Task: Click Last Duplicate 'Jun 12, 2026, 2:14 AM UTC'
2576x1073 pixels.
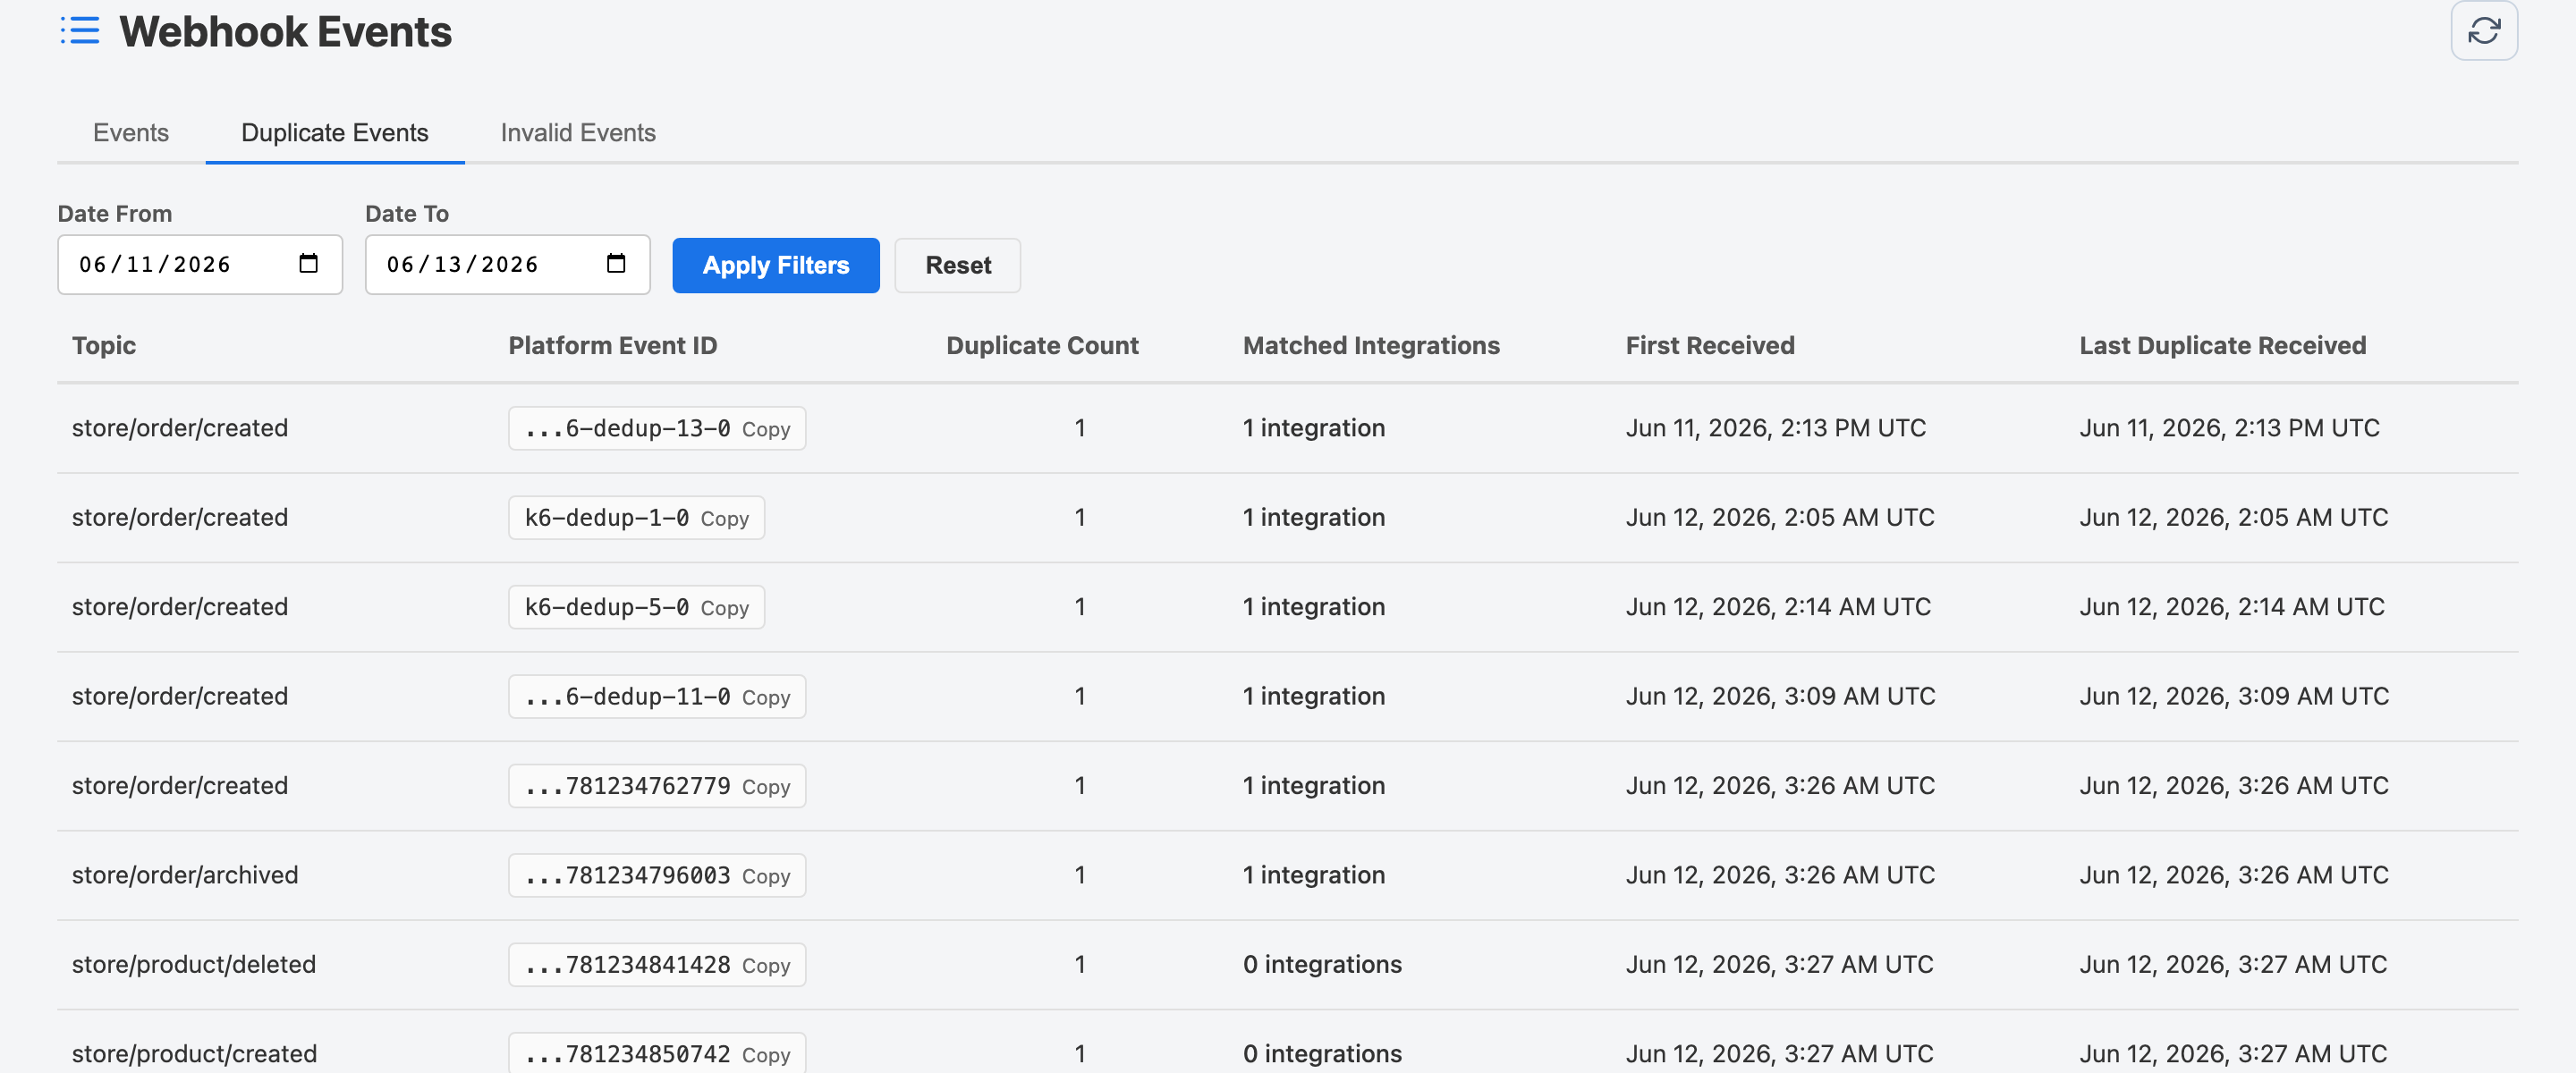Action: [x=2232, y=606]
